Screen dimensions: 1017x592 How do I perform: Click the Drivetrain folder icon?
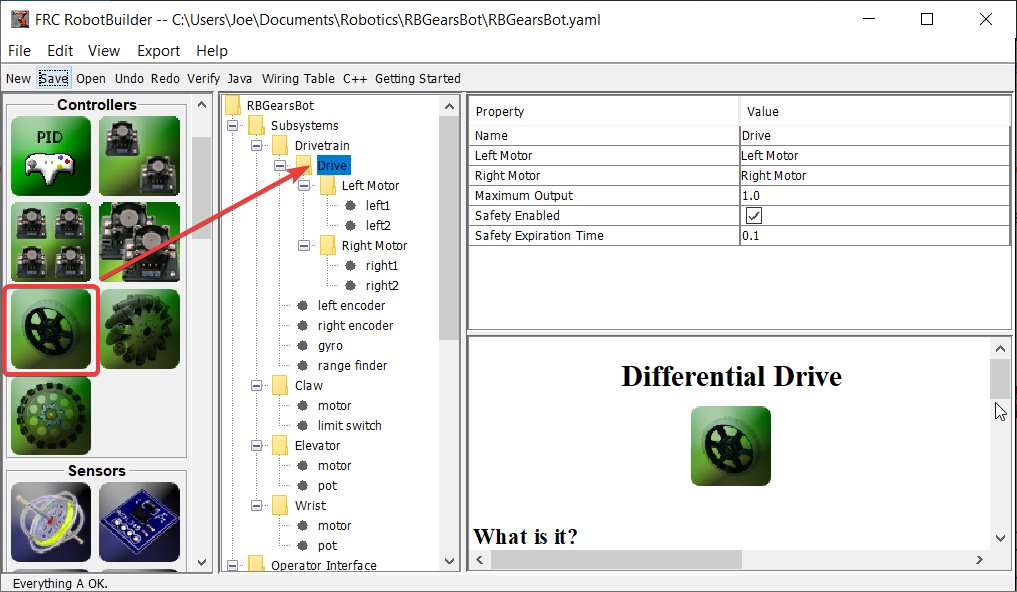(280, 145)
